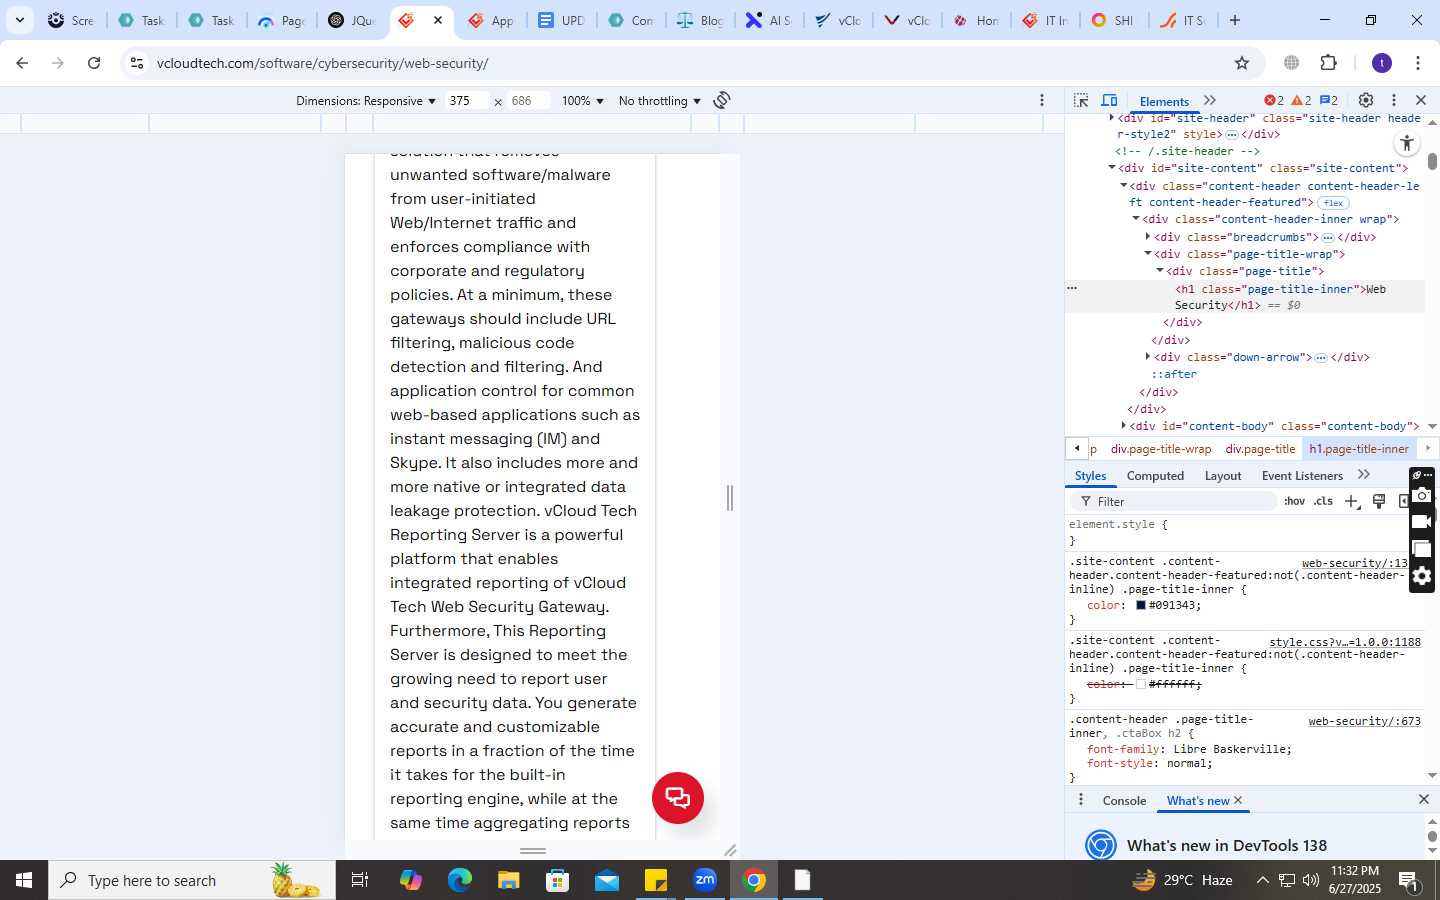
Task: Expand the down-arrow div node
Action: point(1148,357)
